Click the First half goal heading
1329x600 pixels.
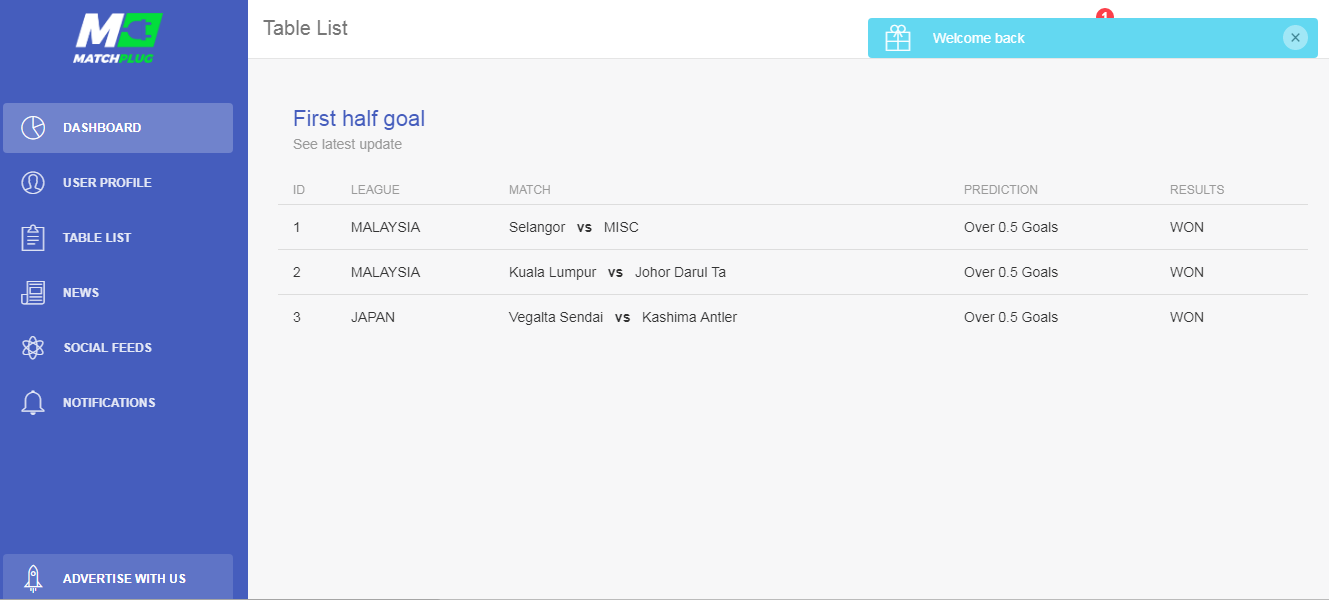pyautogui.click(x=359, y=118)
